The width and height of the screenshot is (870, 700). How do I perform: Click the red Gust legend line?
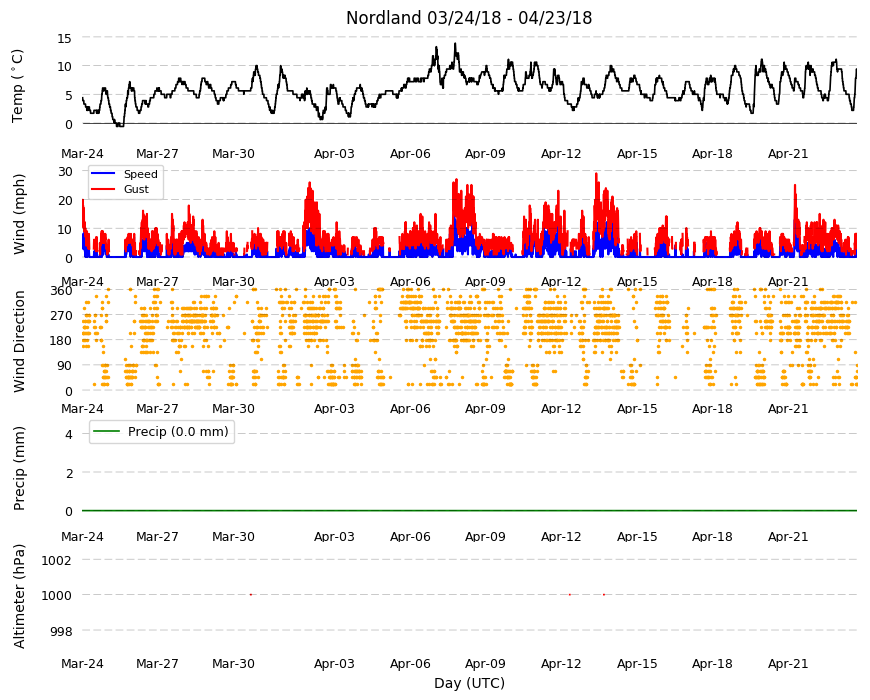click(x=103, y=189)
